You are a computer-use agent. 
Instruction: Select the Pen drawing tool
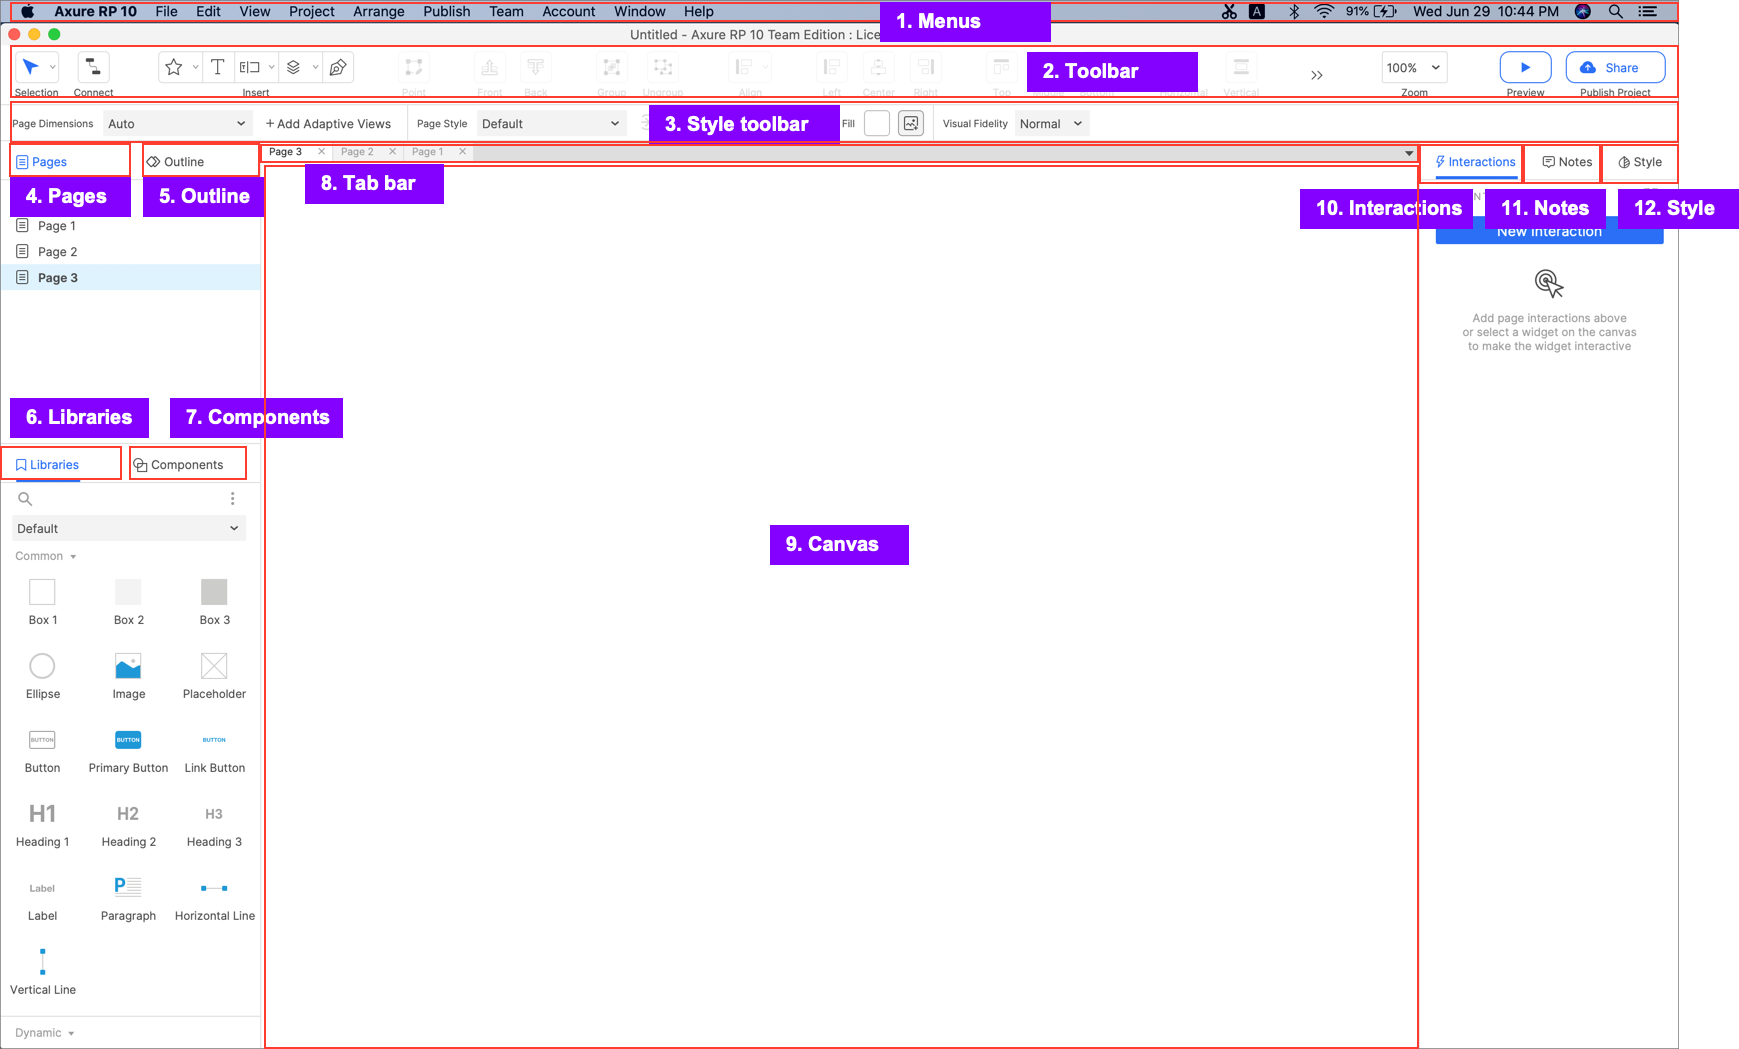[338, 67]
